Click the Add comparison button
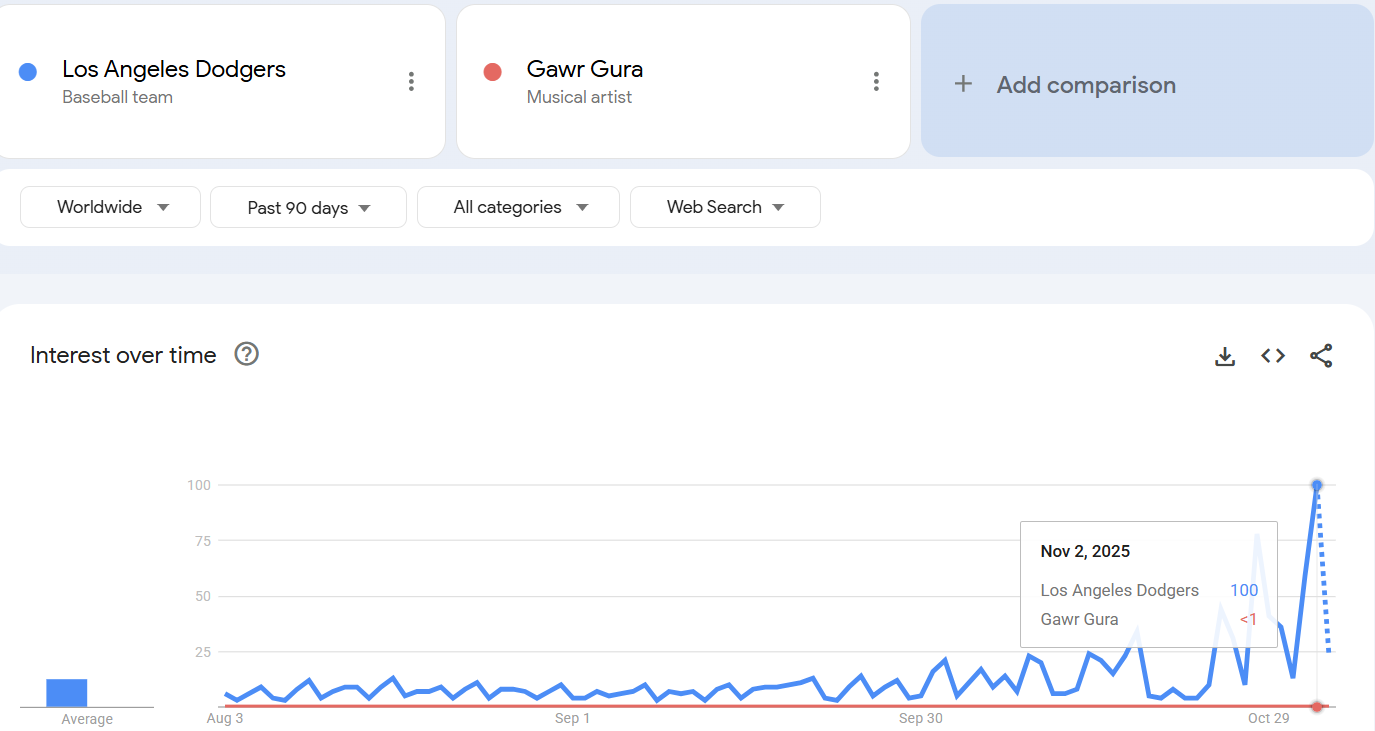This screenshot has height=731, width=1375. coord(1147,81)
